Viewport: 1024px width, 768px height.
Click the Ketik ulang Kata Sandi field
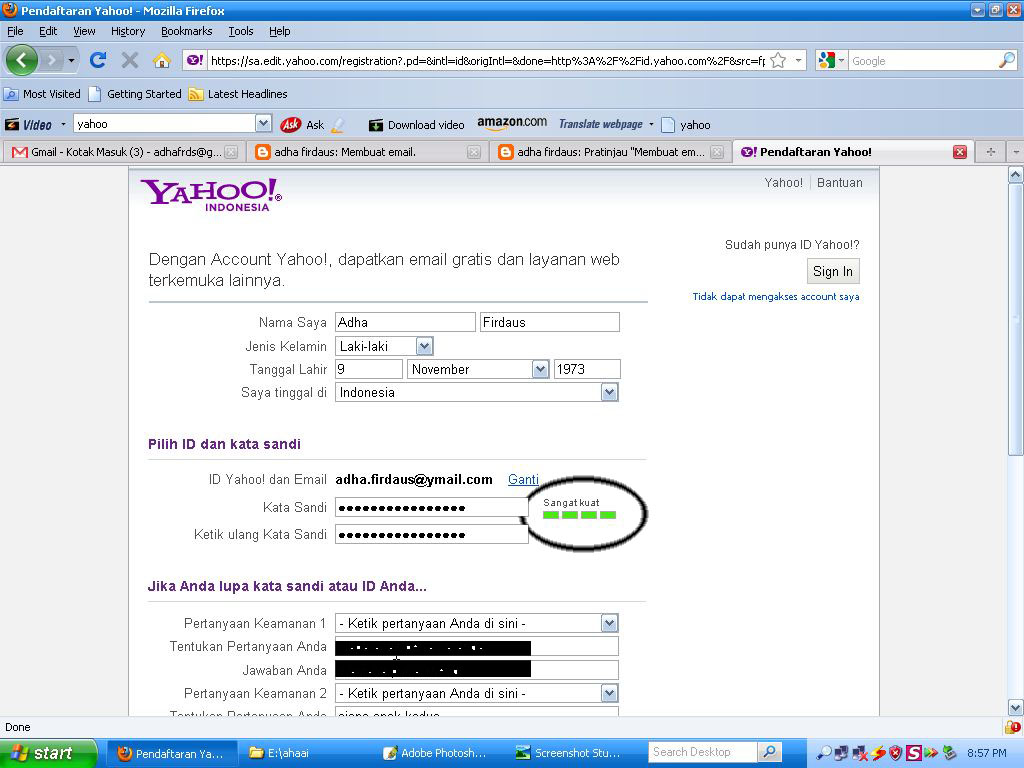[432, 534]
